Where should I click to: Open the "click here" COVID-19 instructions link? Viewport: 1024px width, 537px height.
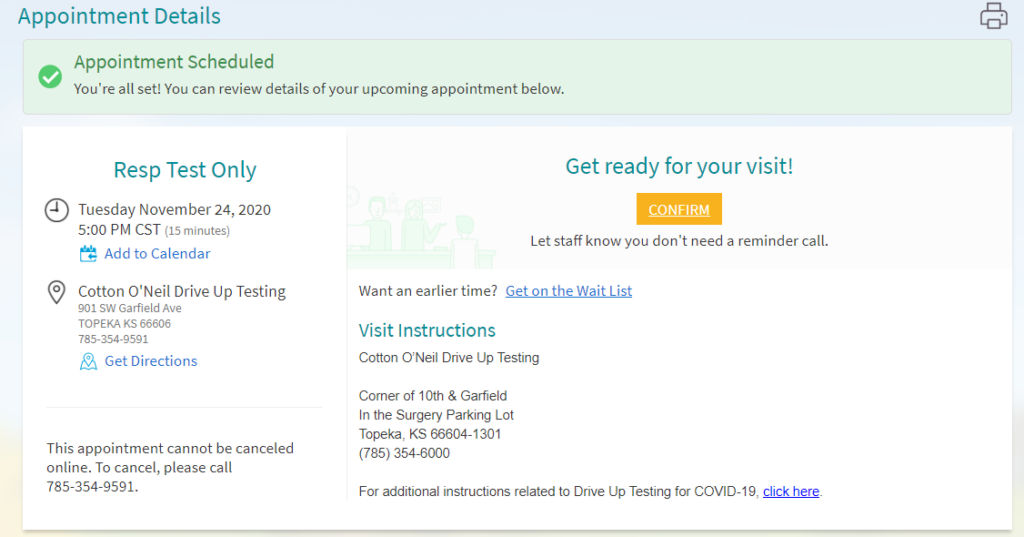pos(791,492)
